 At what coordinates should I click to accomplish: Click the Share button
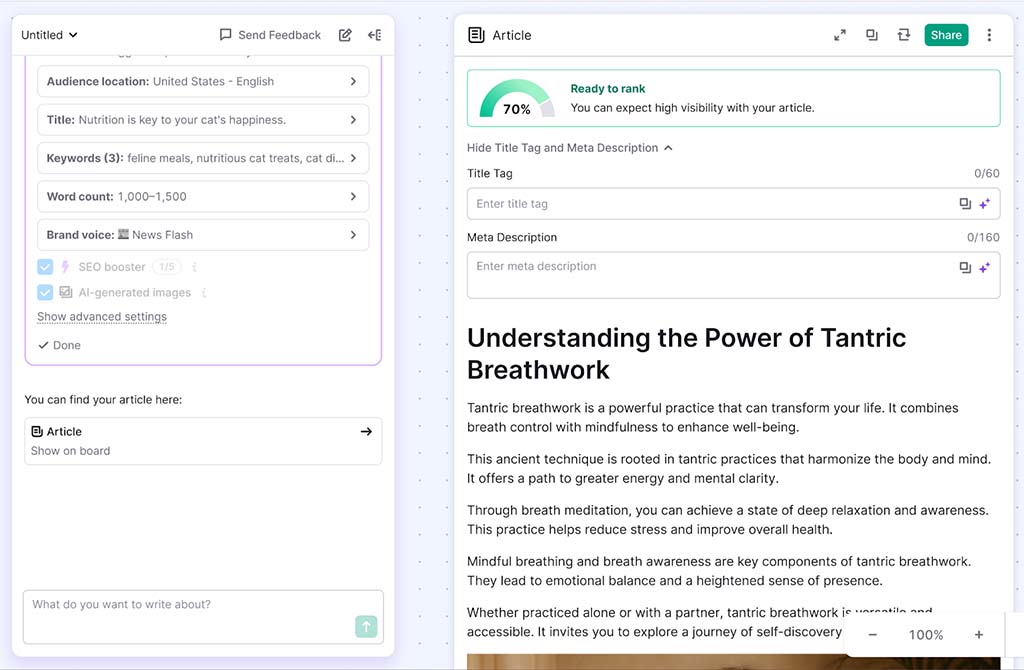click(946, 35)
